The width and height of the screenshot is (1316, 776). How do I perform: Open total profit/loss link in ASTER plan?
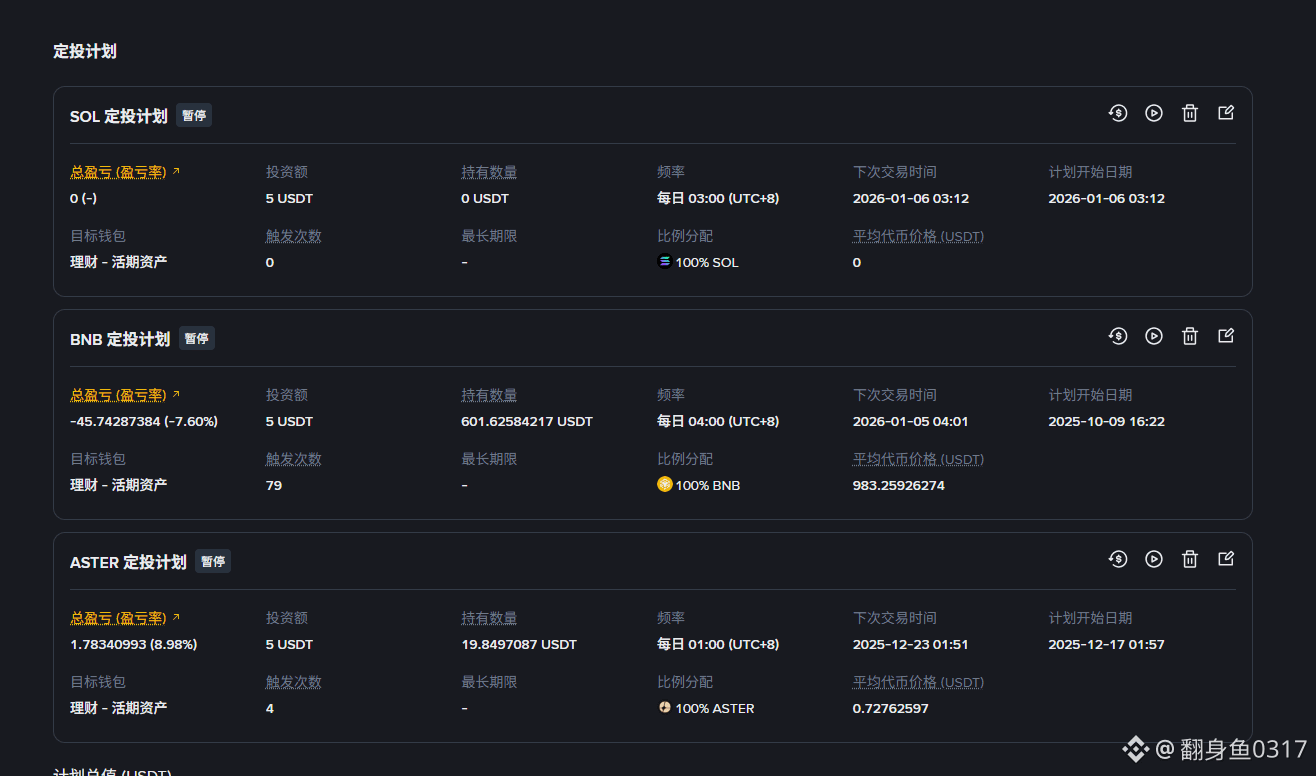(x=125, y=618)
